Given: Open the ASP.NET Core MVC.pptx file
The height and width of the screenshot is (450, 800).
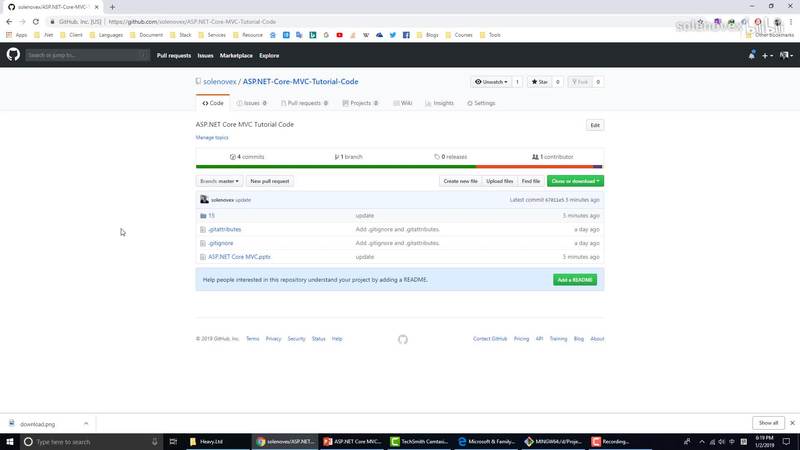Looking at the screenshot, I should 239,257.
